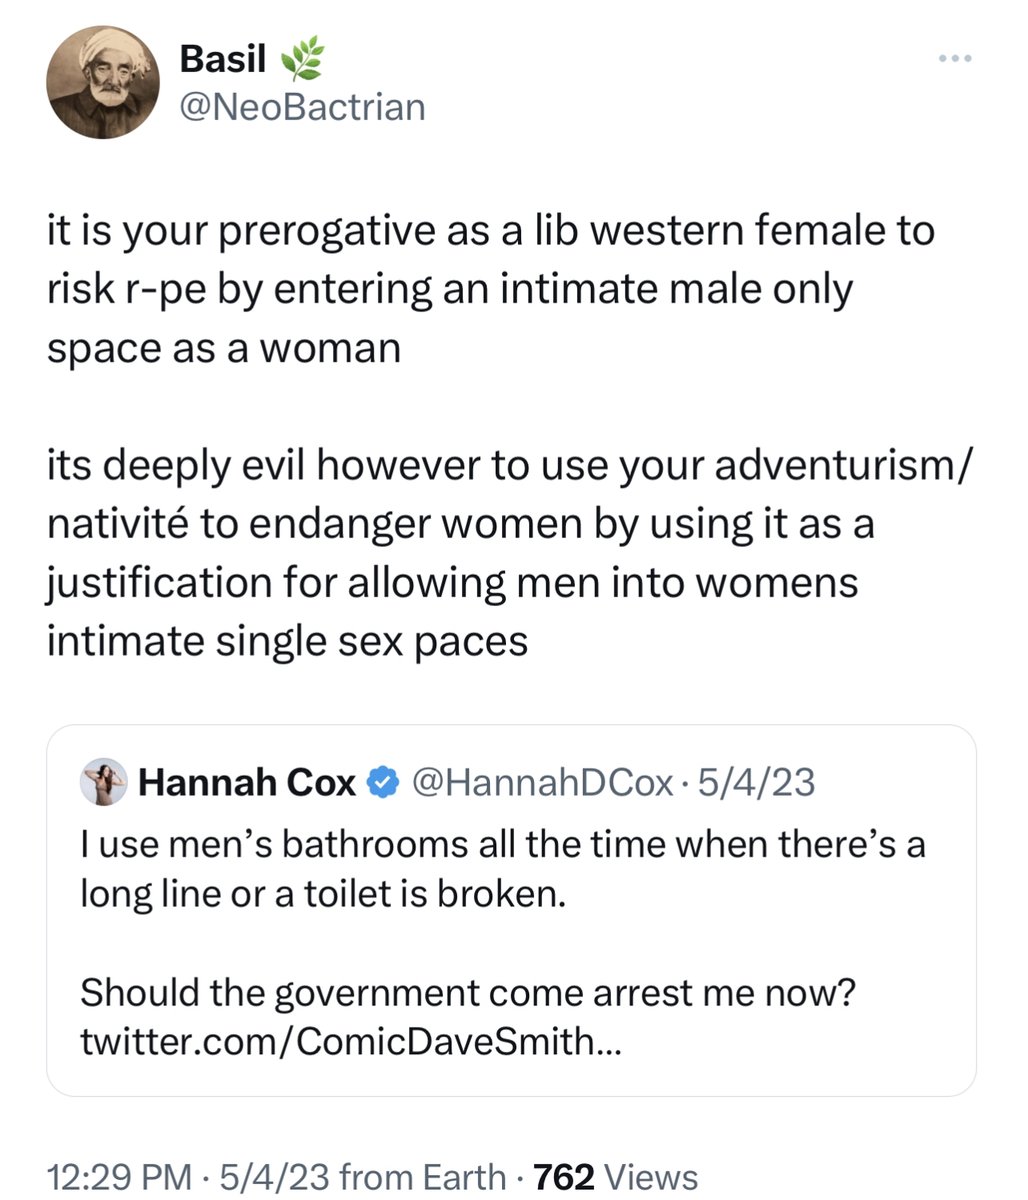Click the "from Earth" location text
Image resolution: width=1028 pixels, height=1200 pixels.
422,1176
